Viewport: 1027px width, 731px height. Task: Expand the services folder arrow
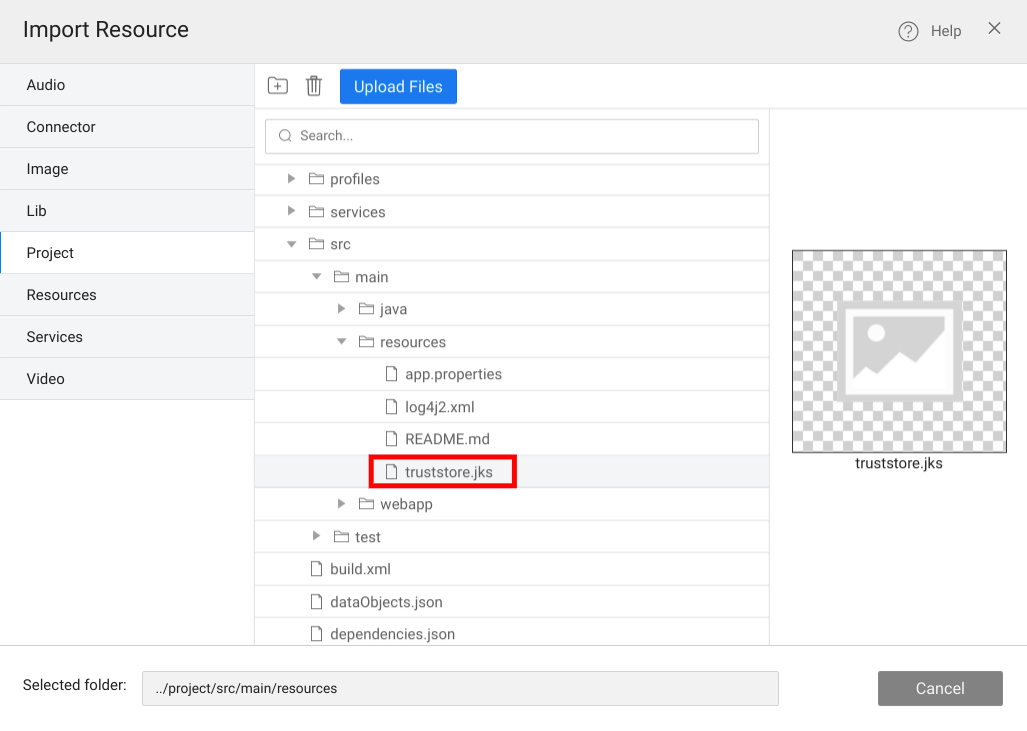[291, 212]
